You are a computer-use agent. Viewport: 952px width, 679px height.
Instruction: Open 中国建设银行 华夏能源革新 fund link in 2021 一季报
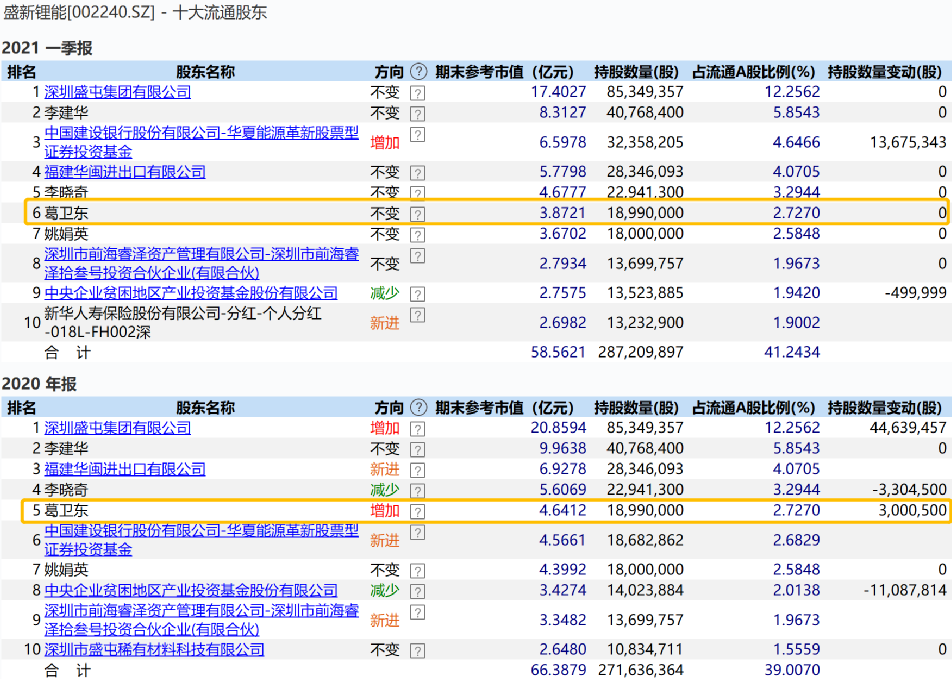(201, 134)
